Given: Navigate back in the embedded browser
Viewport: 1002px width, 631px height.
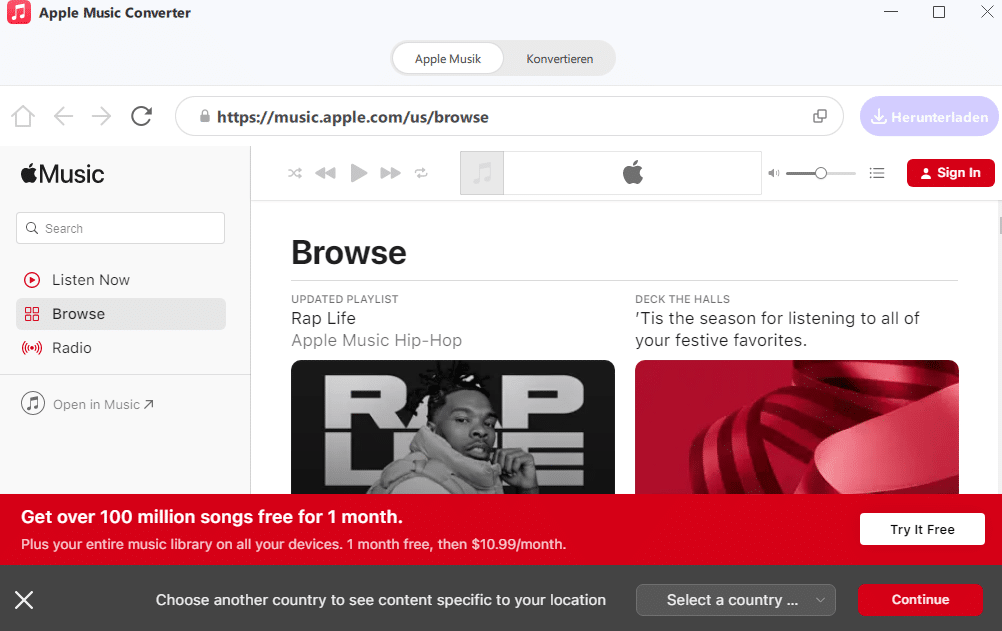Looking at the screenshot, I should pos(63,116).
